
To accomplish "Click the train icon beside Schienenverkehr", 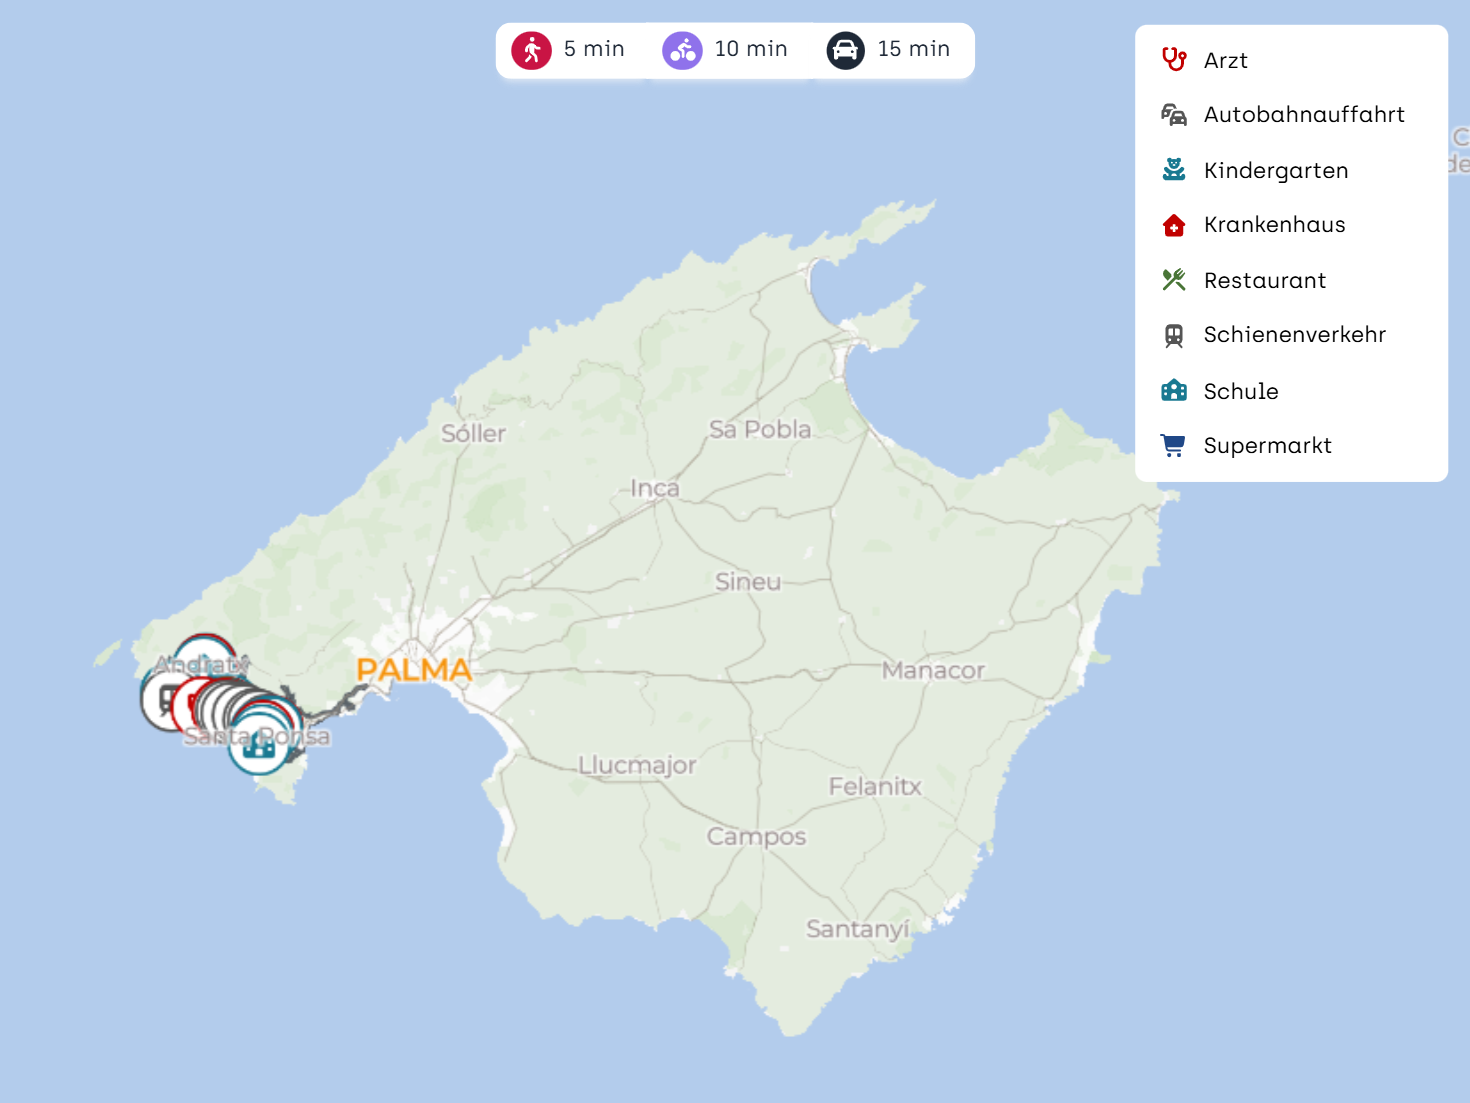I will (1174, 335).
